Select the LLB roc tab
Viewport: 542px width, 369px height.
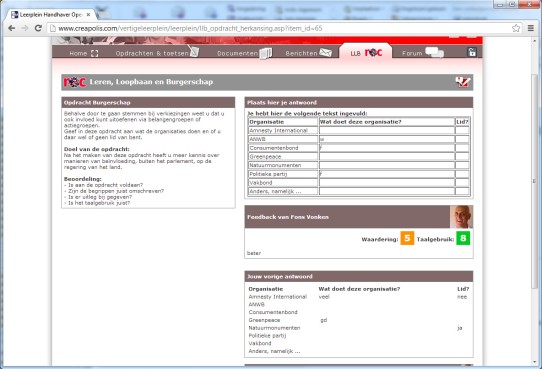[x=366, y=52]
